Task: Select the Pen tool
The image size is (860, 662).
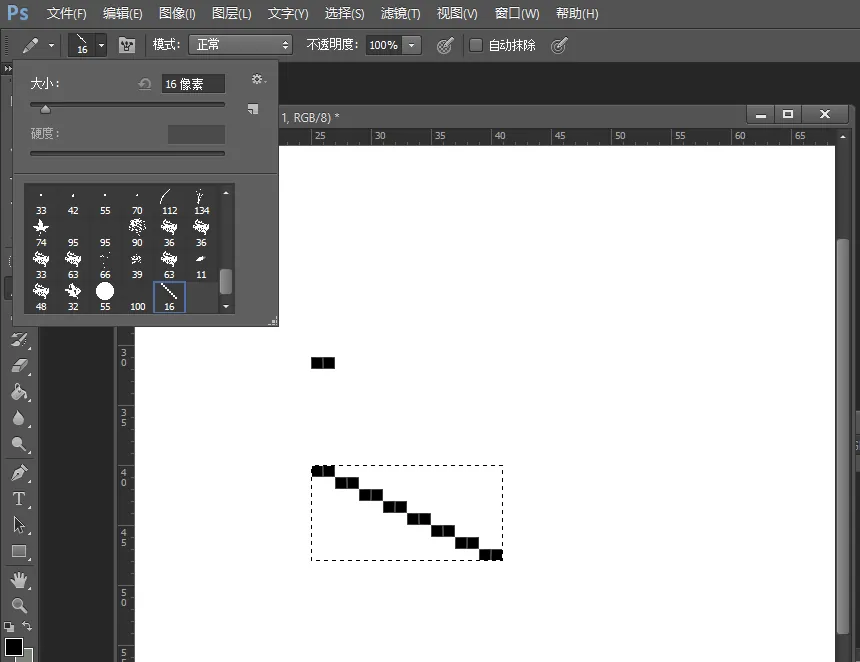Action: 19,473
